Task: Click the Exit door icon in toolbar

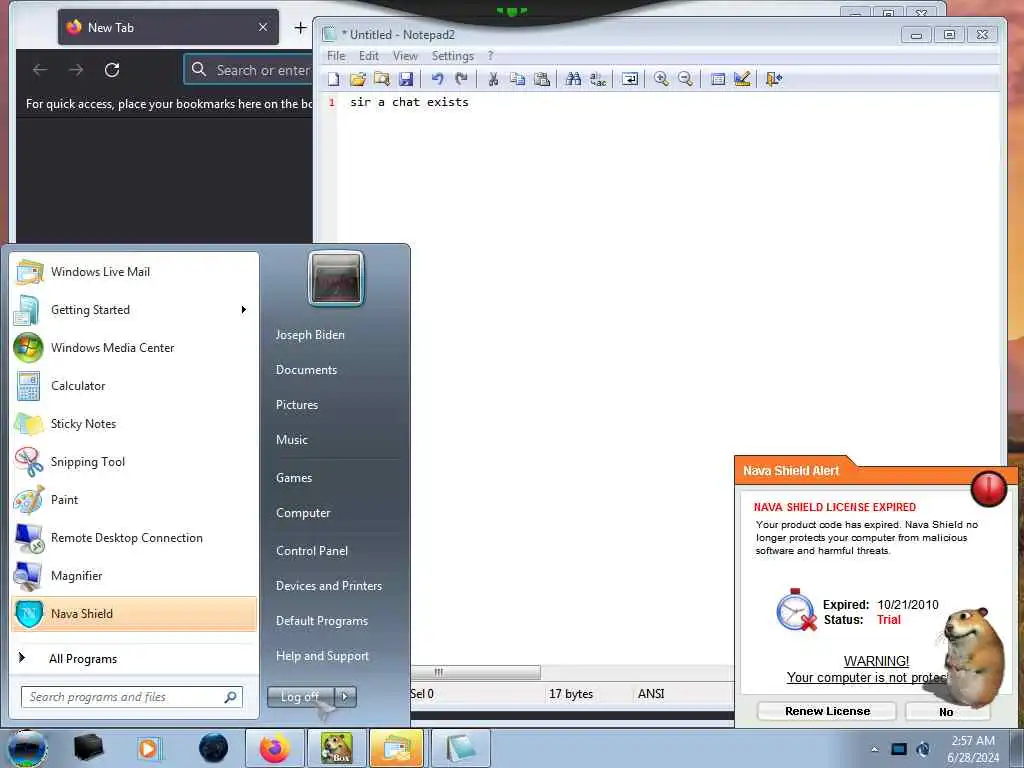Action: point(774,79)
